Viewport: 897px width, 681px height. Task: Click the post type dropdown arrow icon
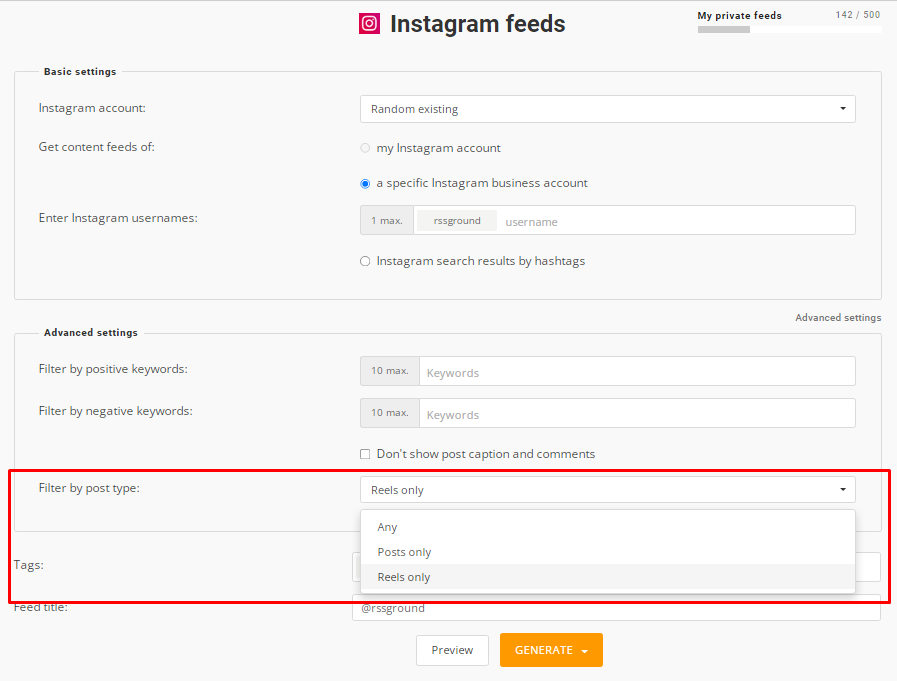click(843, 489)
